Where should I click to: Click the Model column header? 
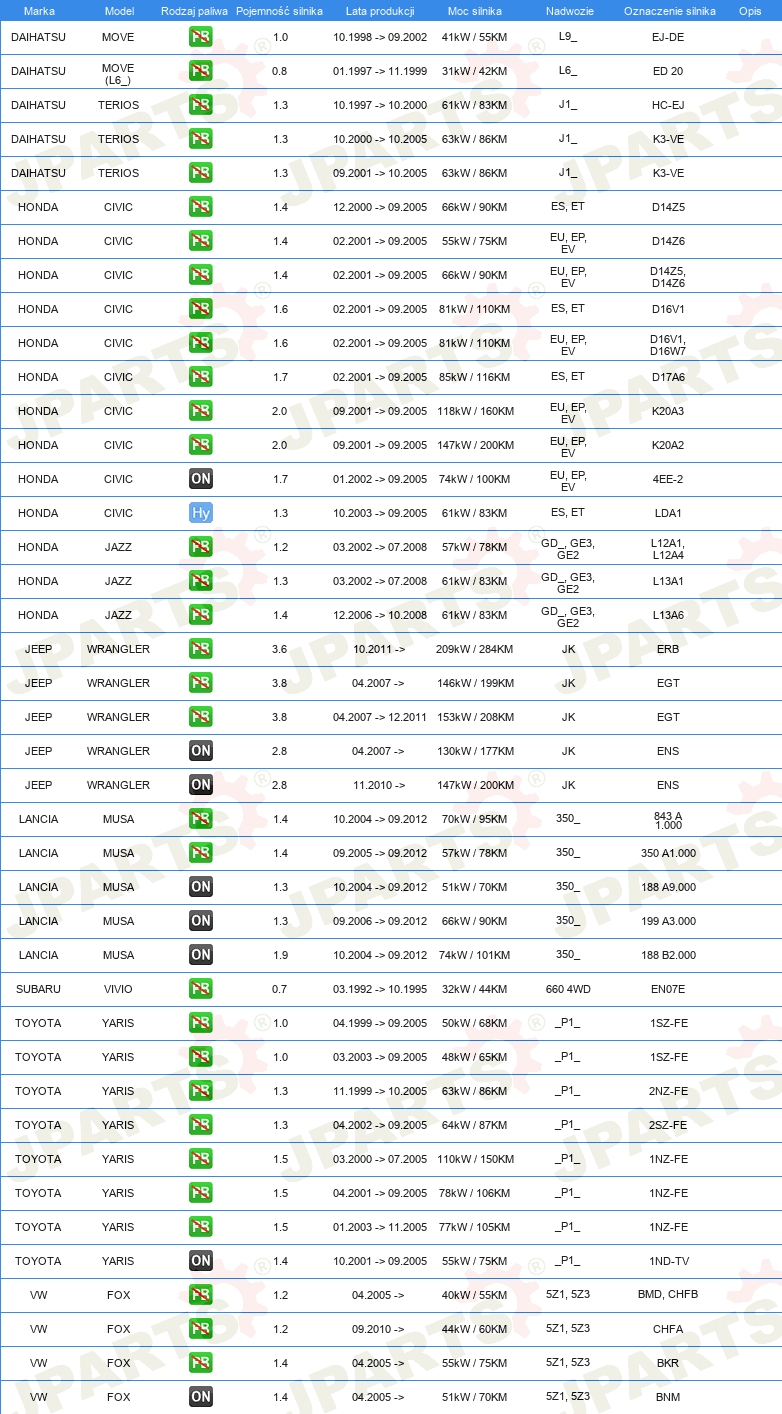[119, 11]
